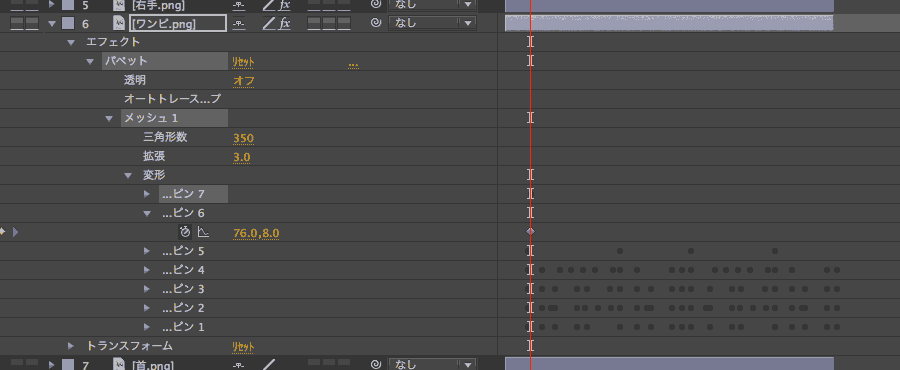Expand the ...ピン 7 entry

point(147,194)
